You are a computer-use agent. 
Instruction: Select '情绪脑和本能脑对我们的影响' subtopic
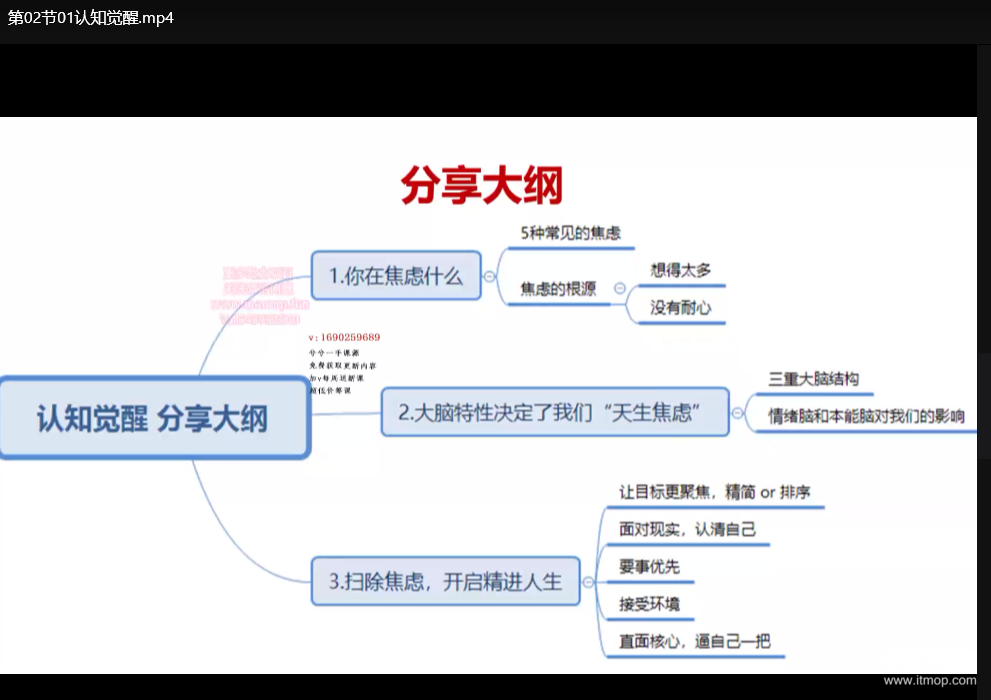[x=865, y=416]
